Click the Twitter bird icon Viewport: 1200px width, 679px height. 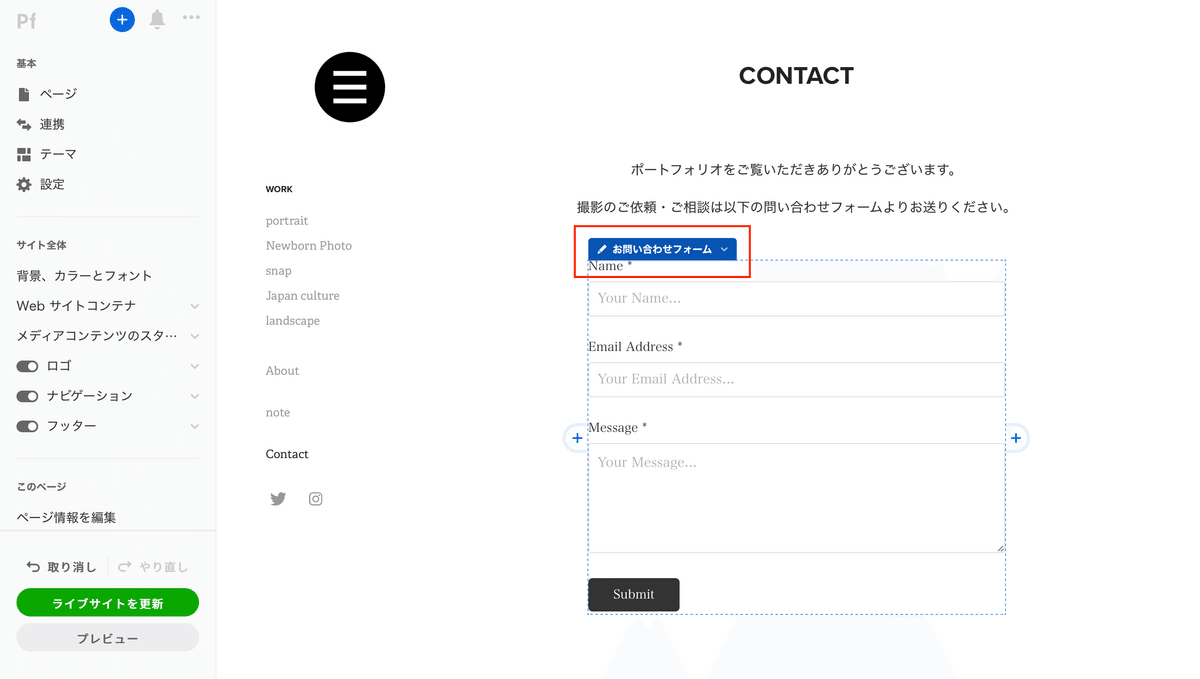coord(278,499)
